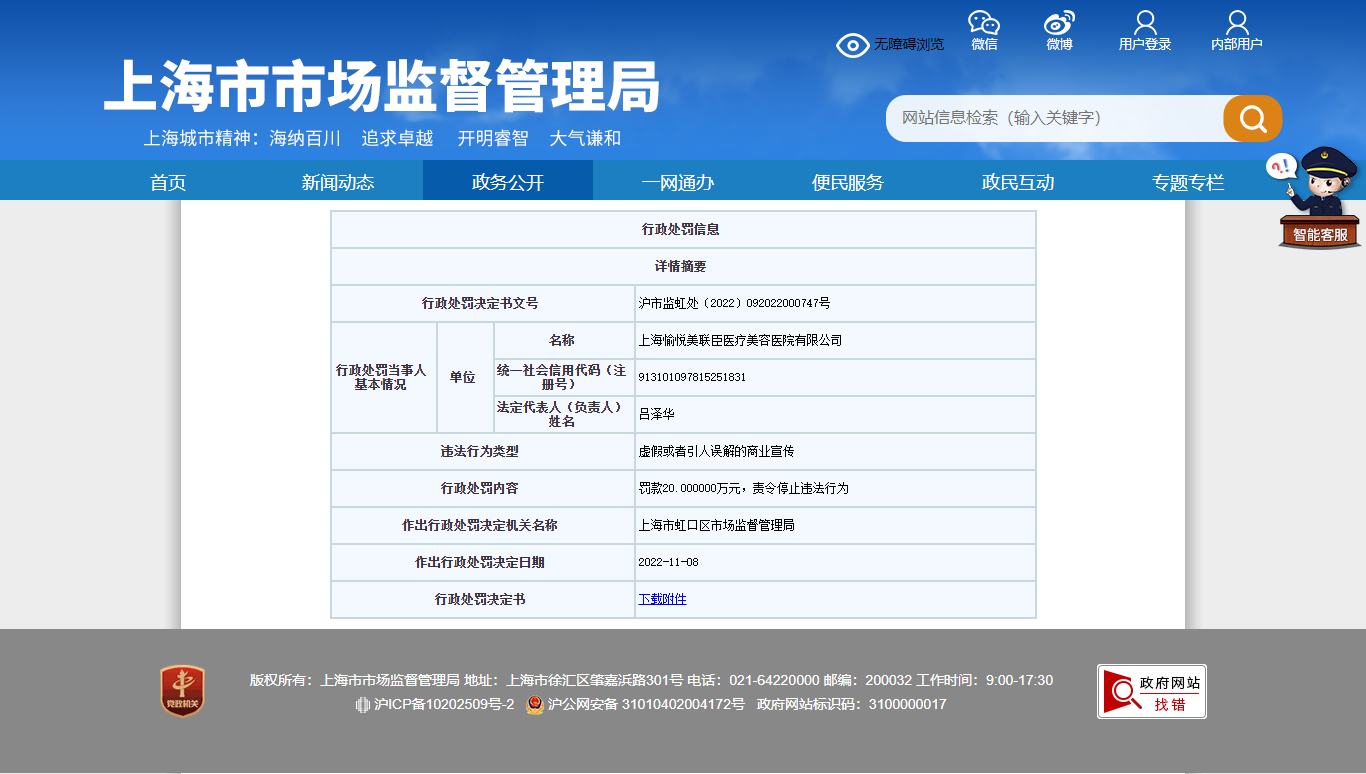Navigate to 政民互动 menu item
This screenshot has width=1366, height=774.
pyautogui.click(x=1018, y=182)
